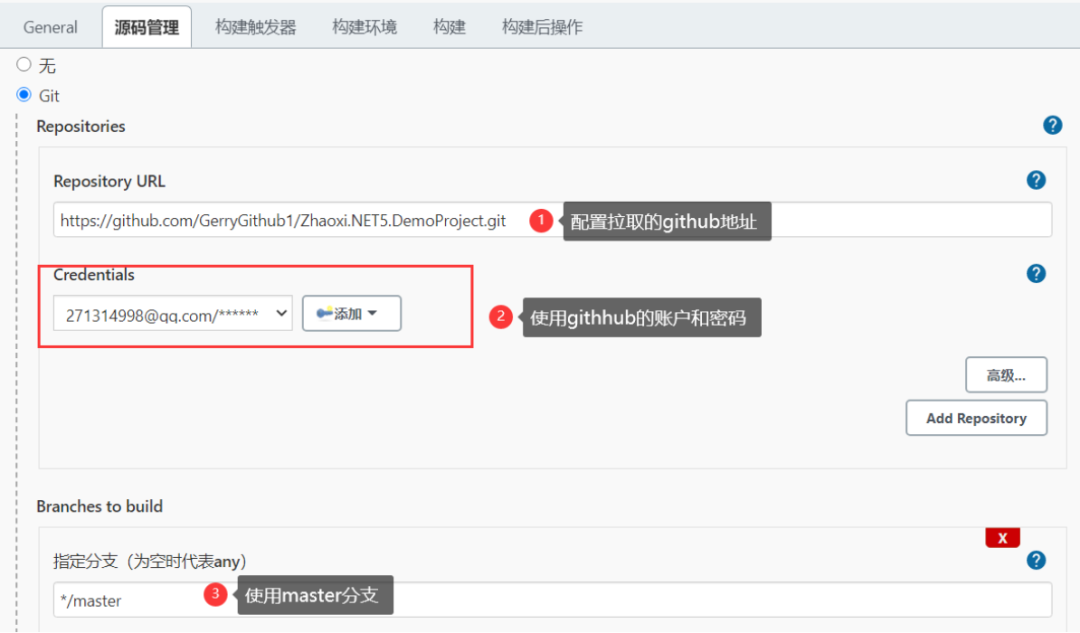
Task: Click the Add Repository button
Action: 976,418
